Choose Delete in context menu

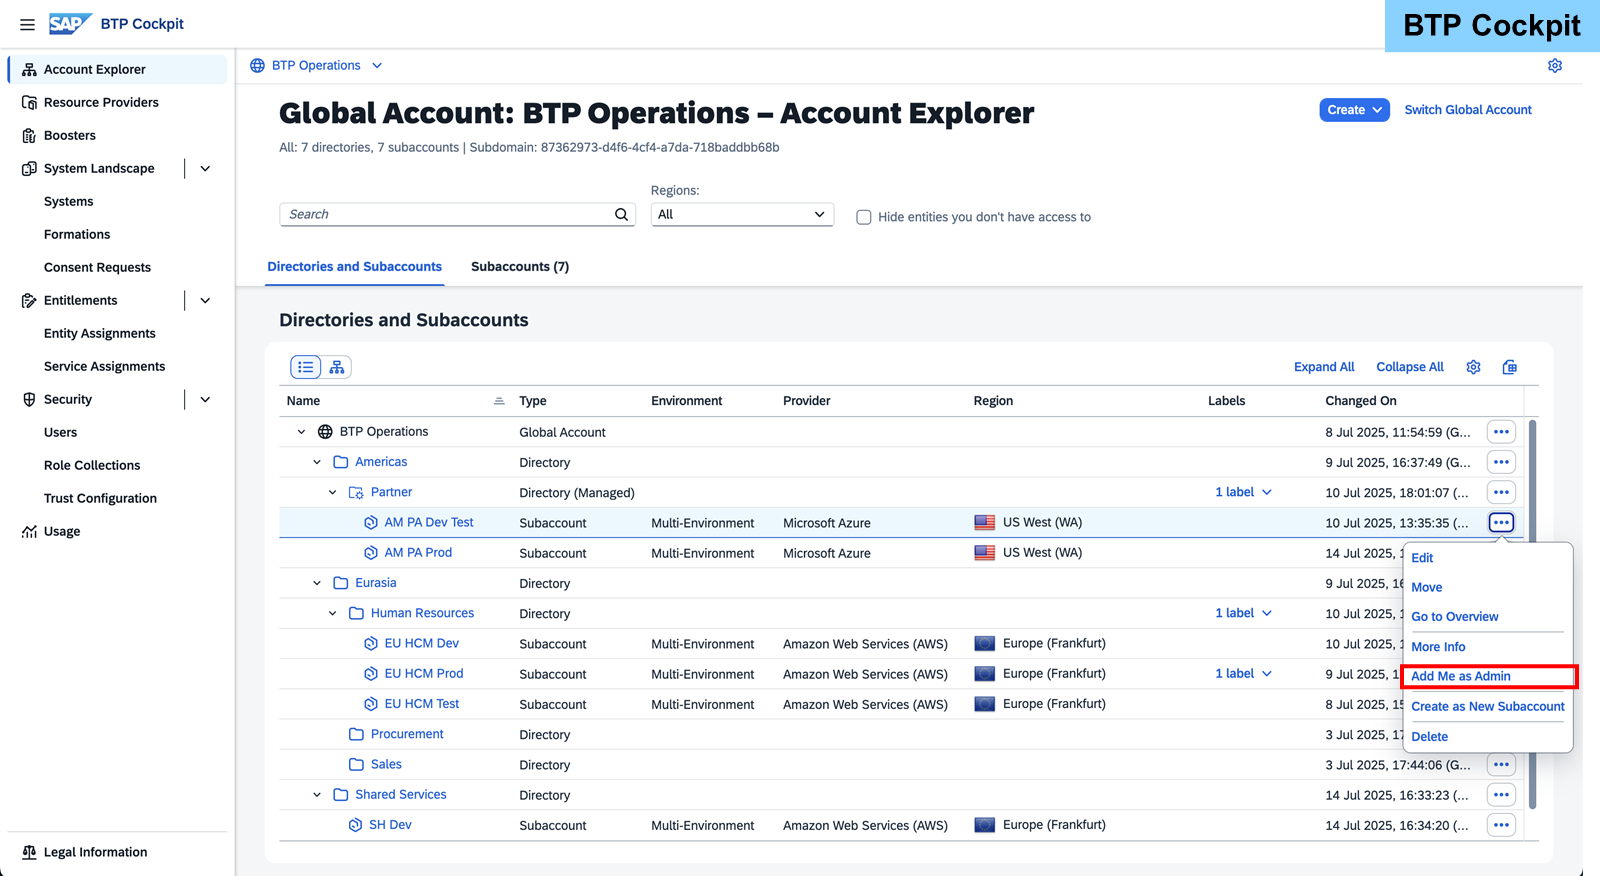coord(1430,737)
